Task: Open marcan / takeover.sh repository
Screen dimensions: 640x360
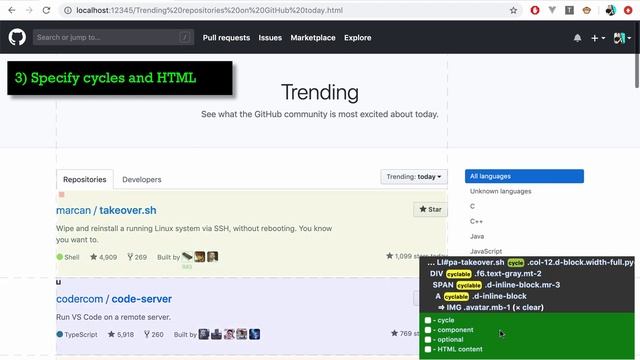Action: (x=106, y=210)
